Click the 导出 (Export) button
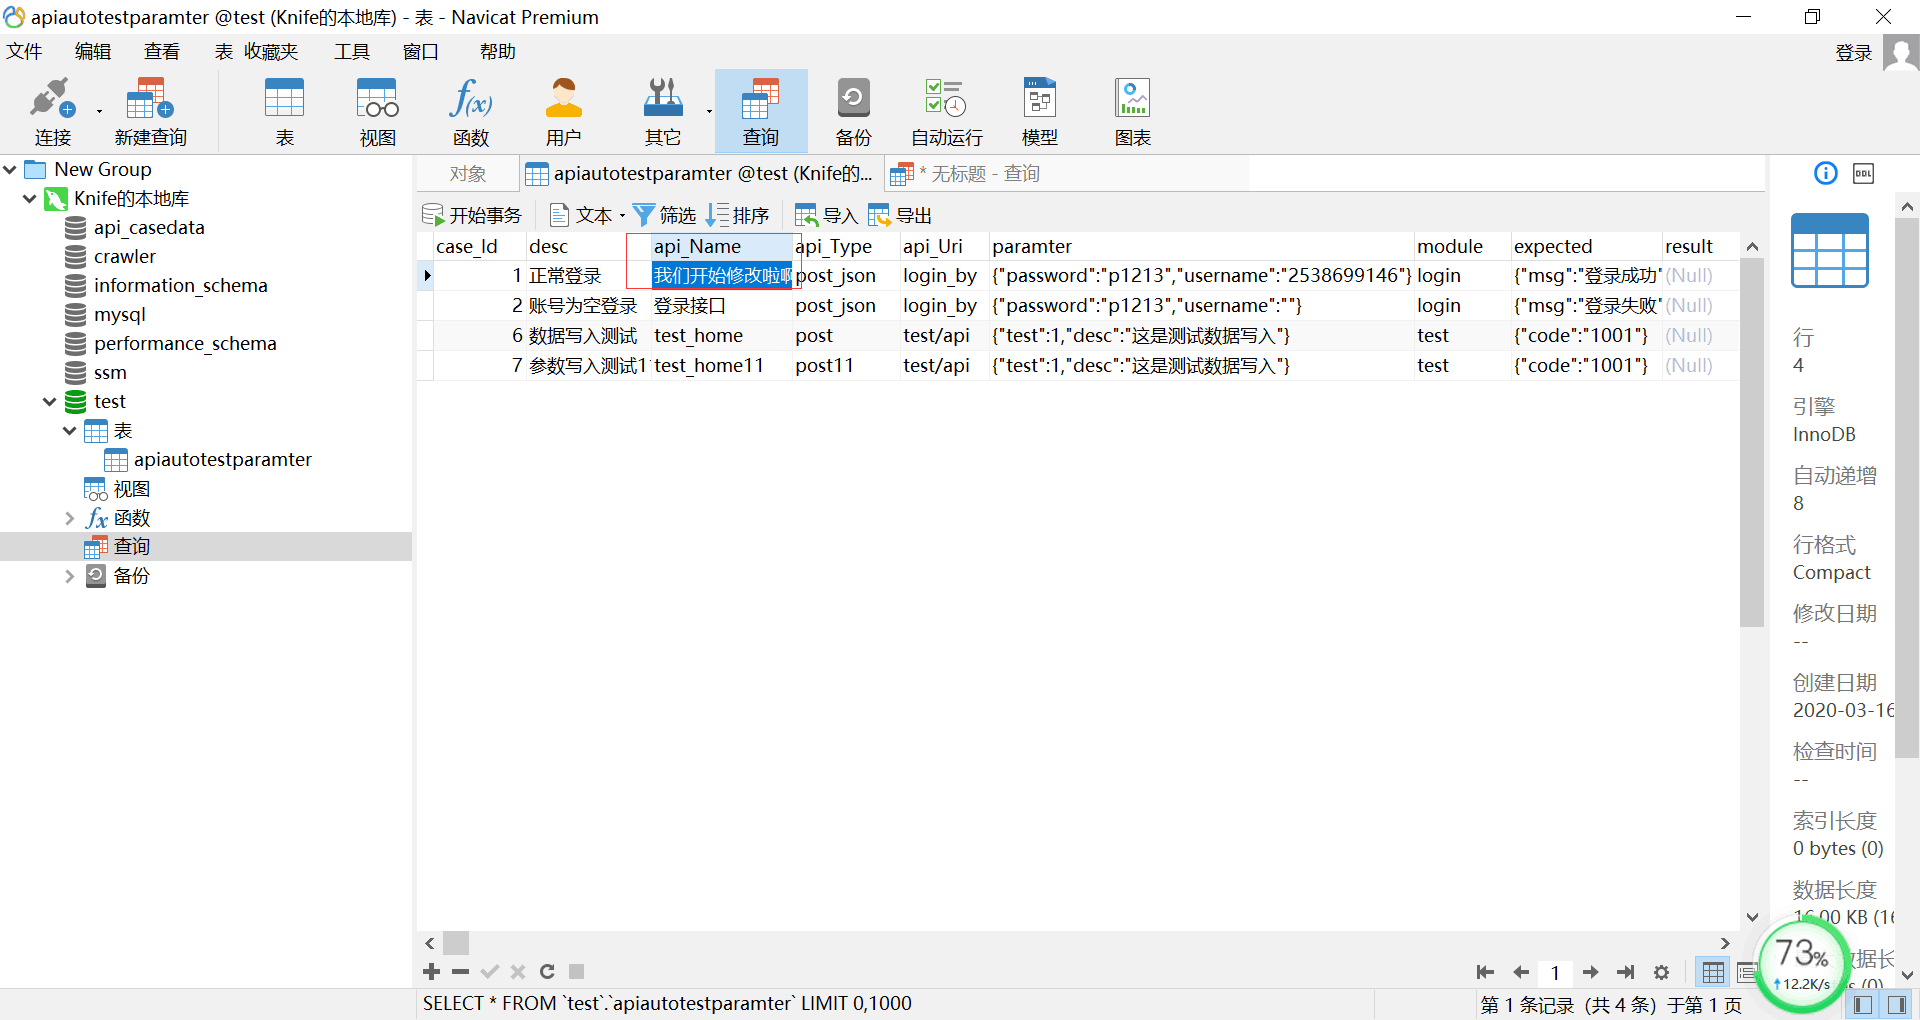The image size is (1920, 1020). (x=900, y=215)
